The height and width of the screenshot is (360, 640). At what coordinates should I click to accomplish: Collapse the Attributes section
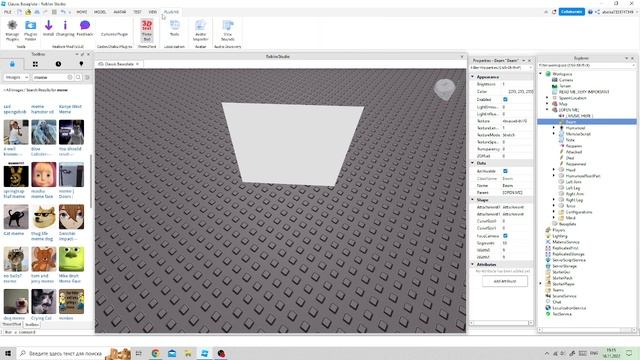tap(473, 264)
